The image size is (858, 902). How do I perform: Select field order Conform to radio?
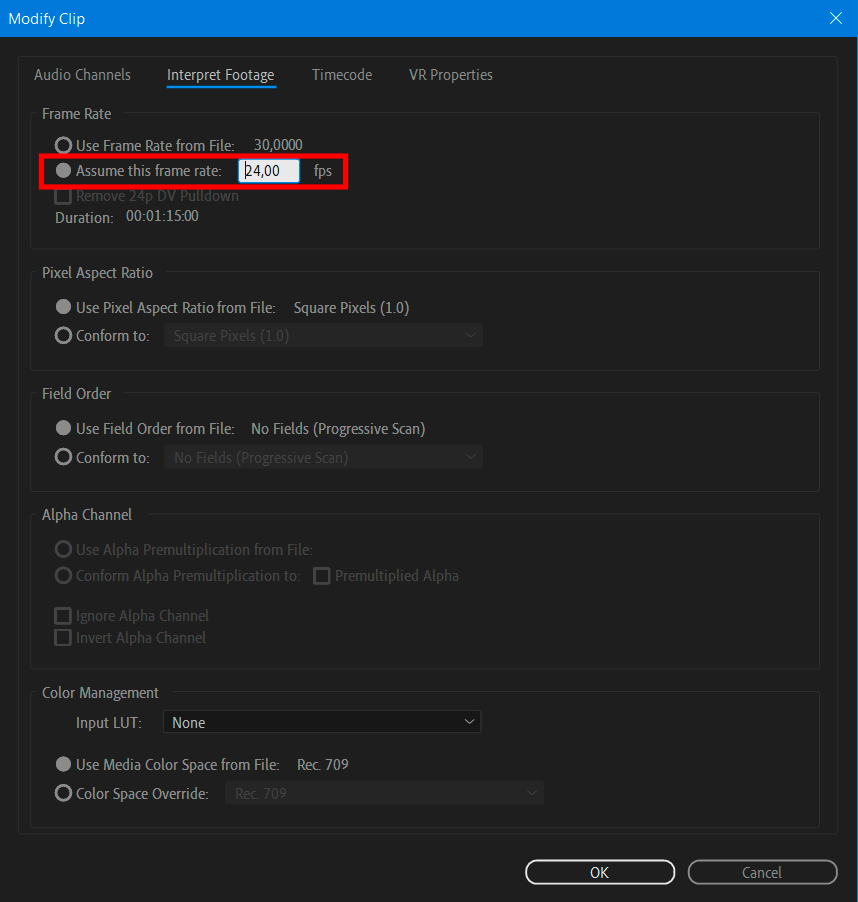point(63,457)
